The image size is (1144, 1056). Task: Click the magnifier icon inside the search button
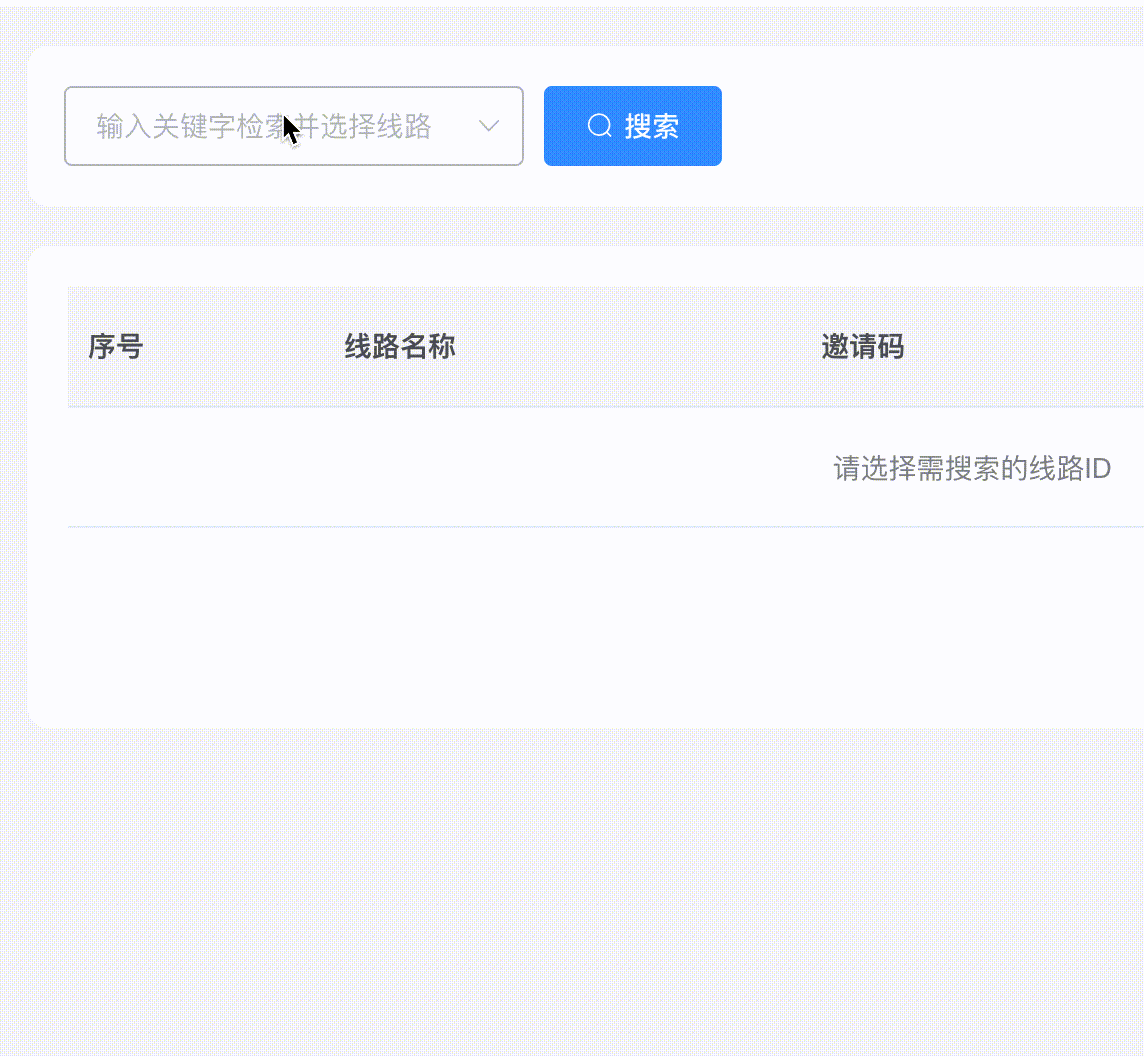click(599, 126)
